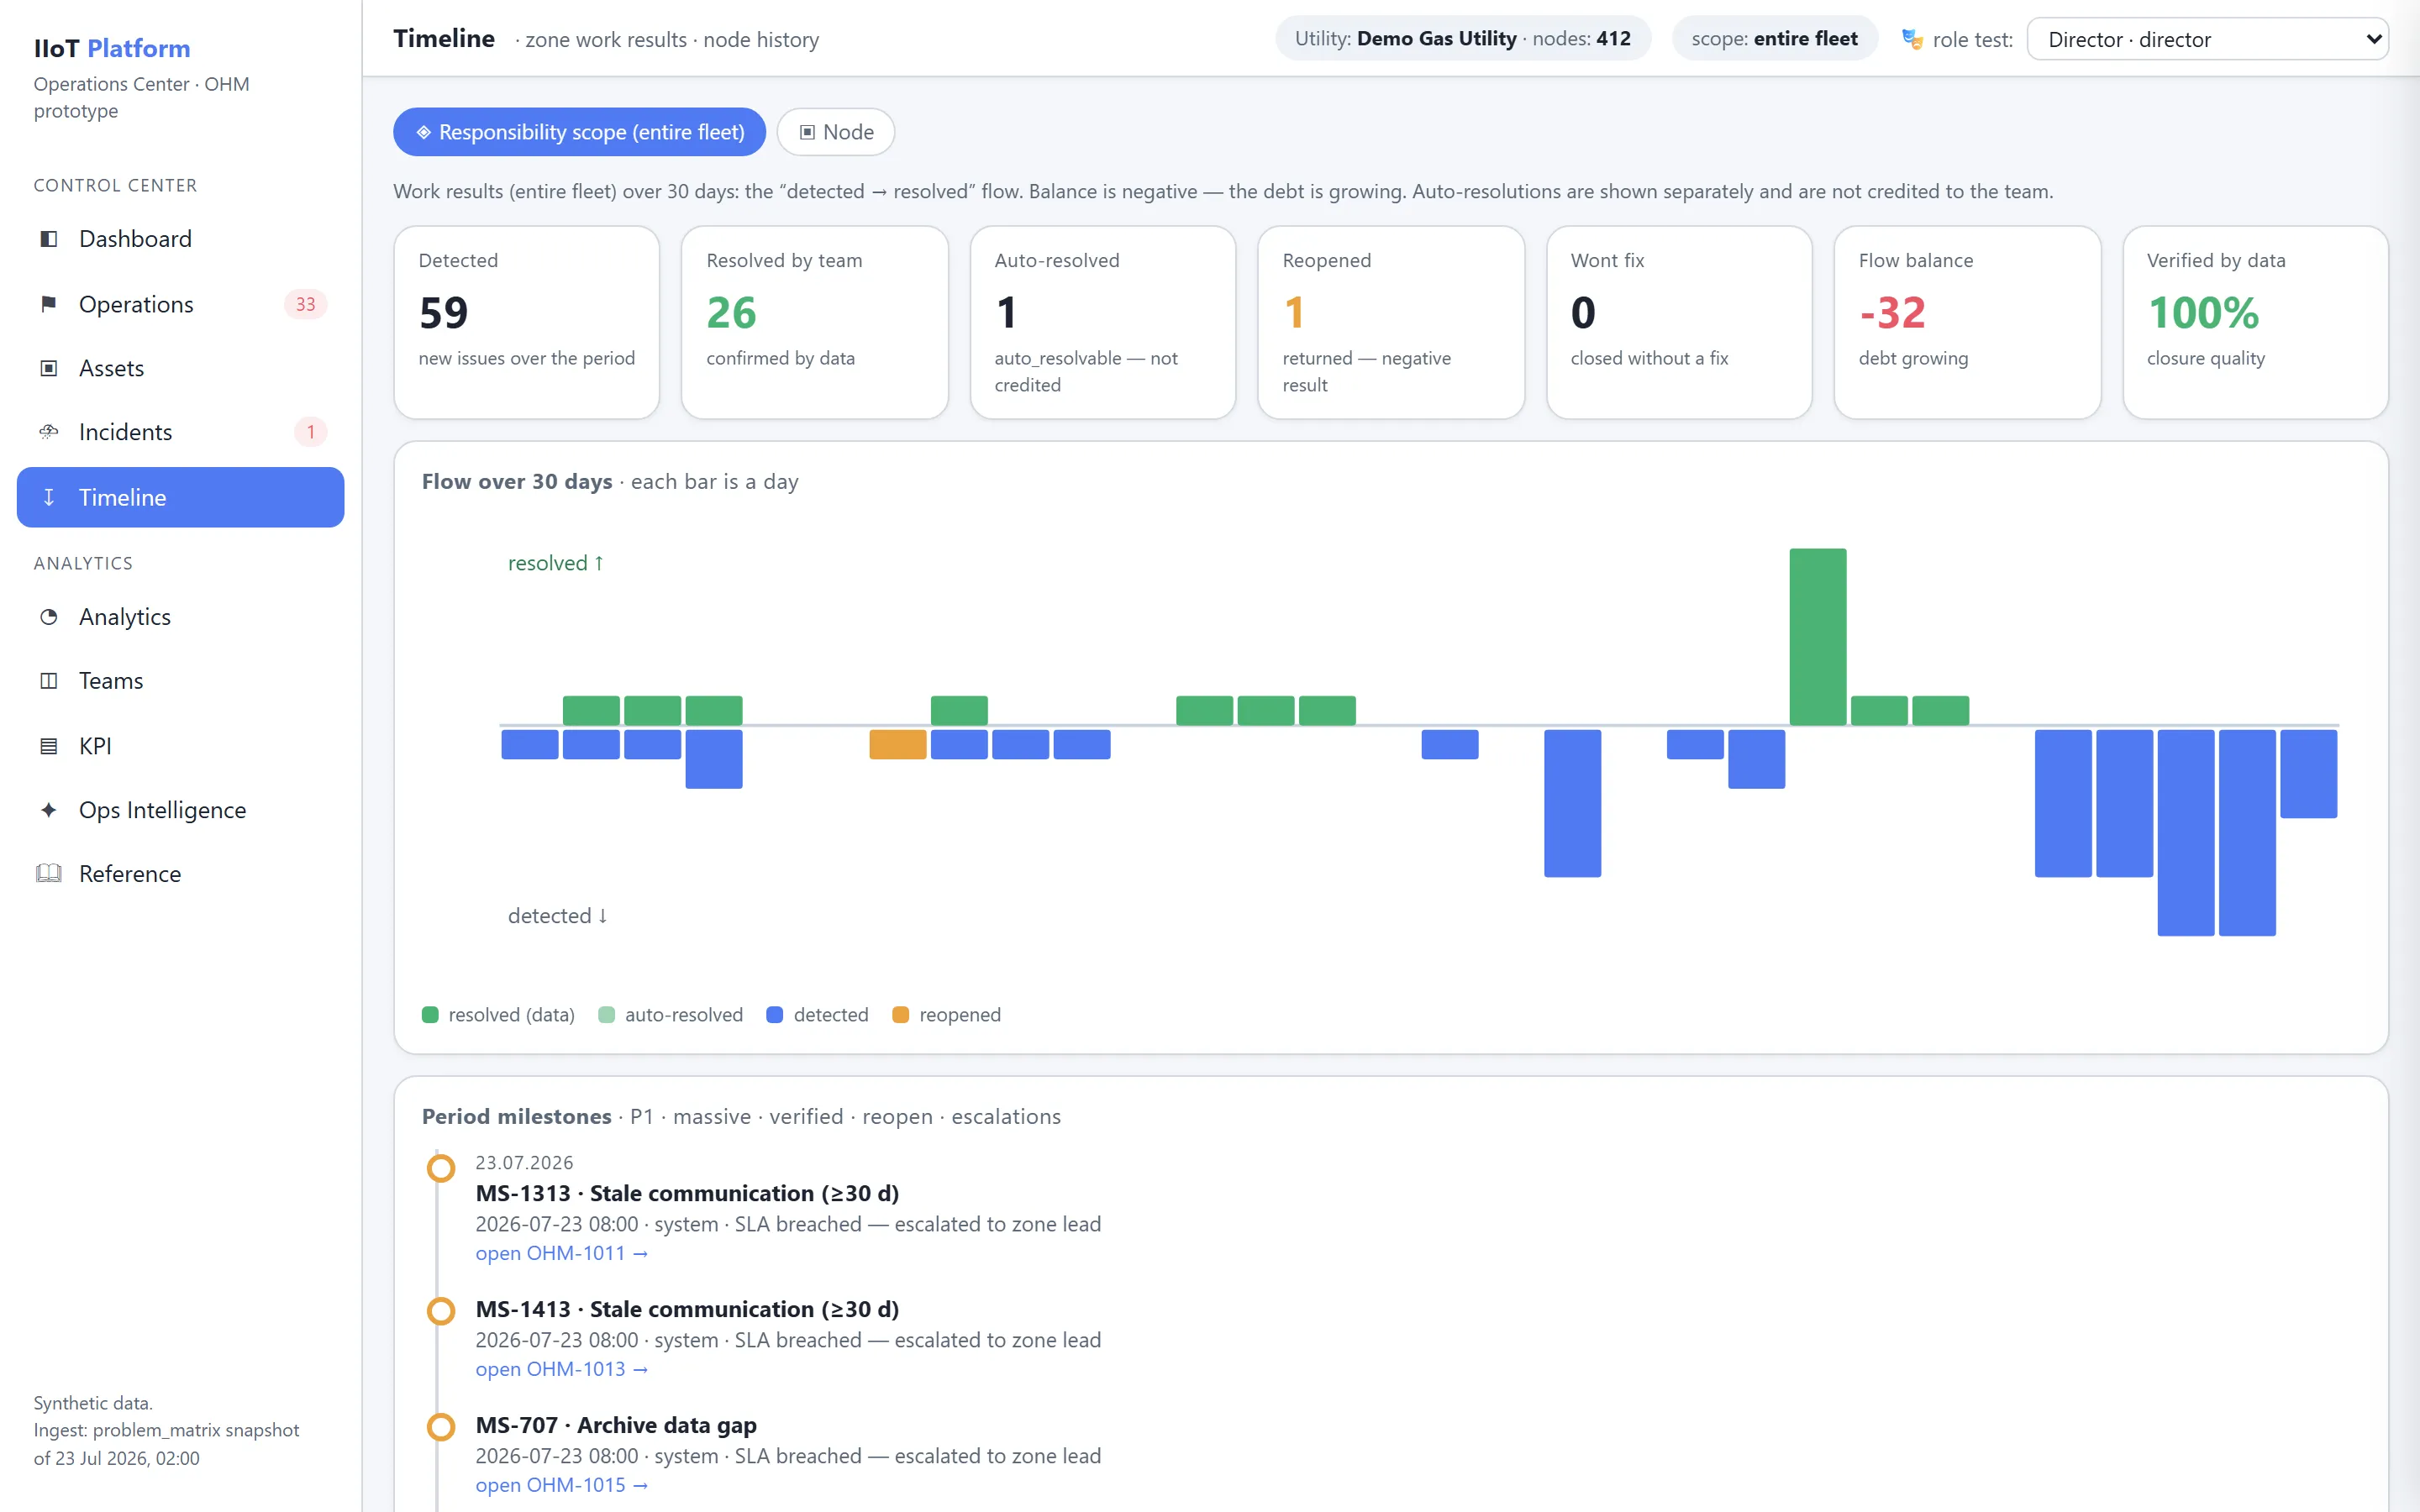This screenshot has height=1512, width=2420.
Task: Click the Wont fix card
Action: pos(1679,322)
